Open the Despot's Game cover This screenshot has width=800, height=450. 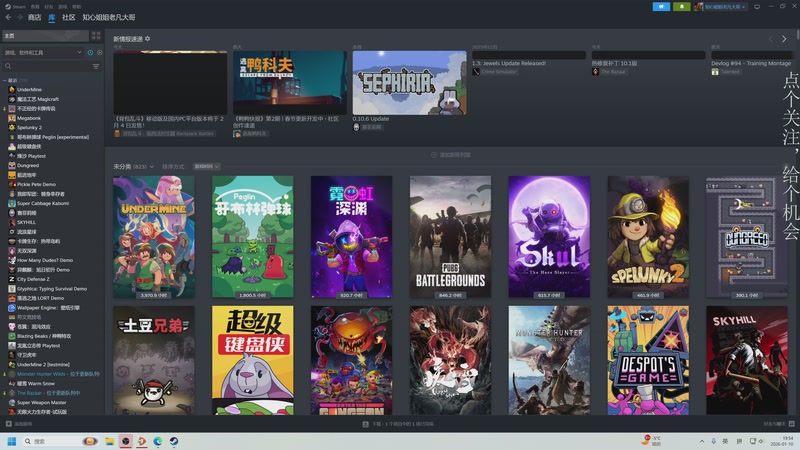pos(648,360)
